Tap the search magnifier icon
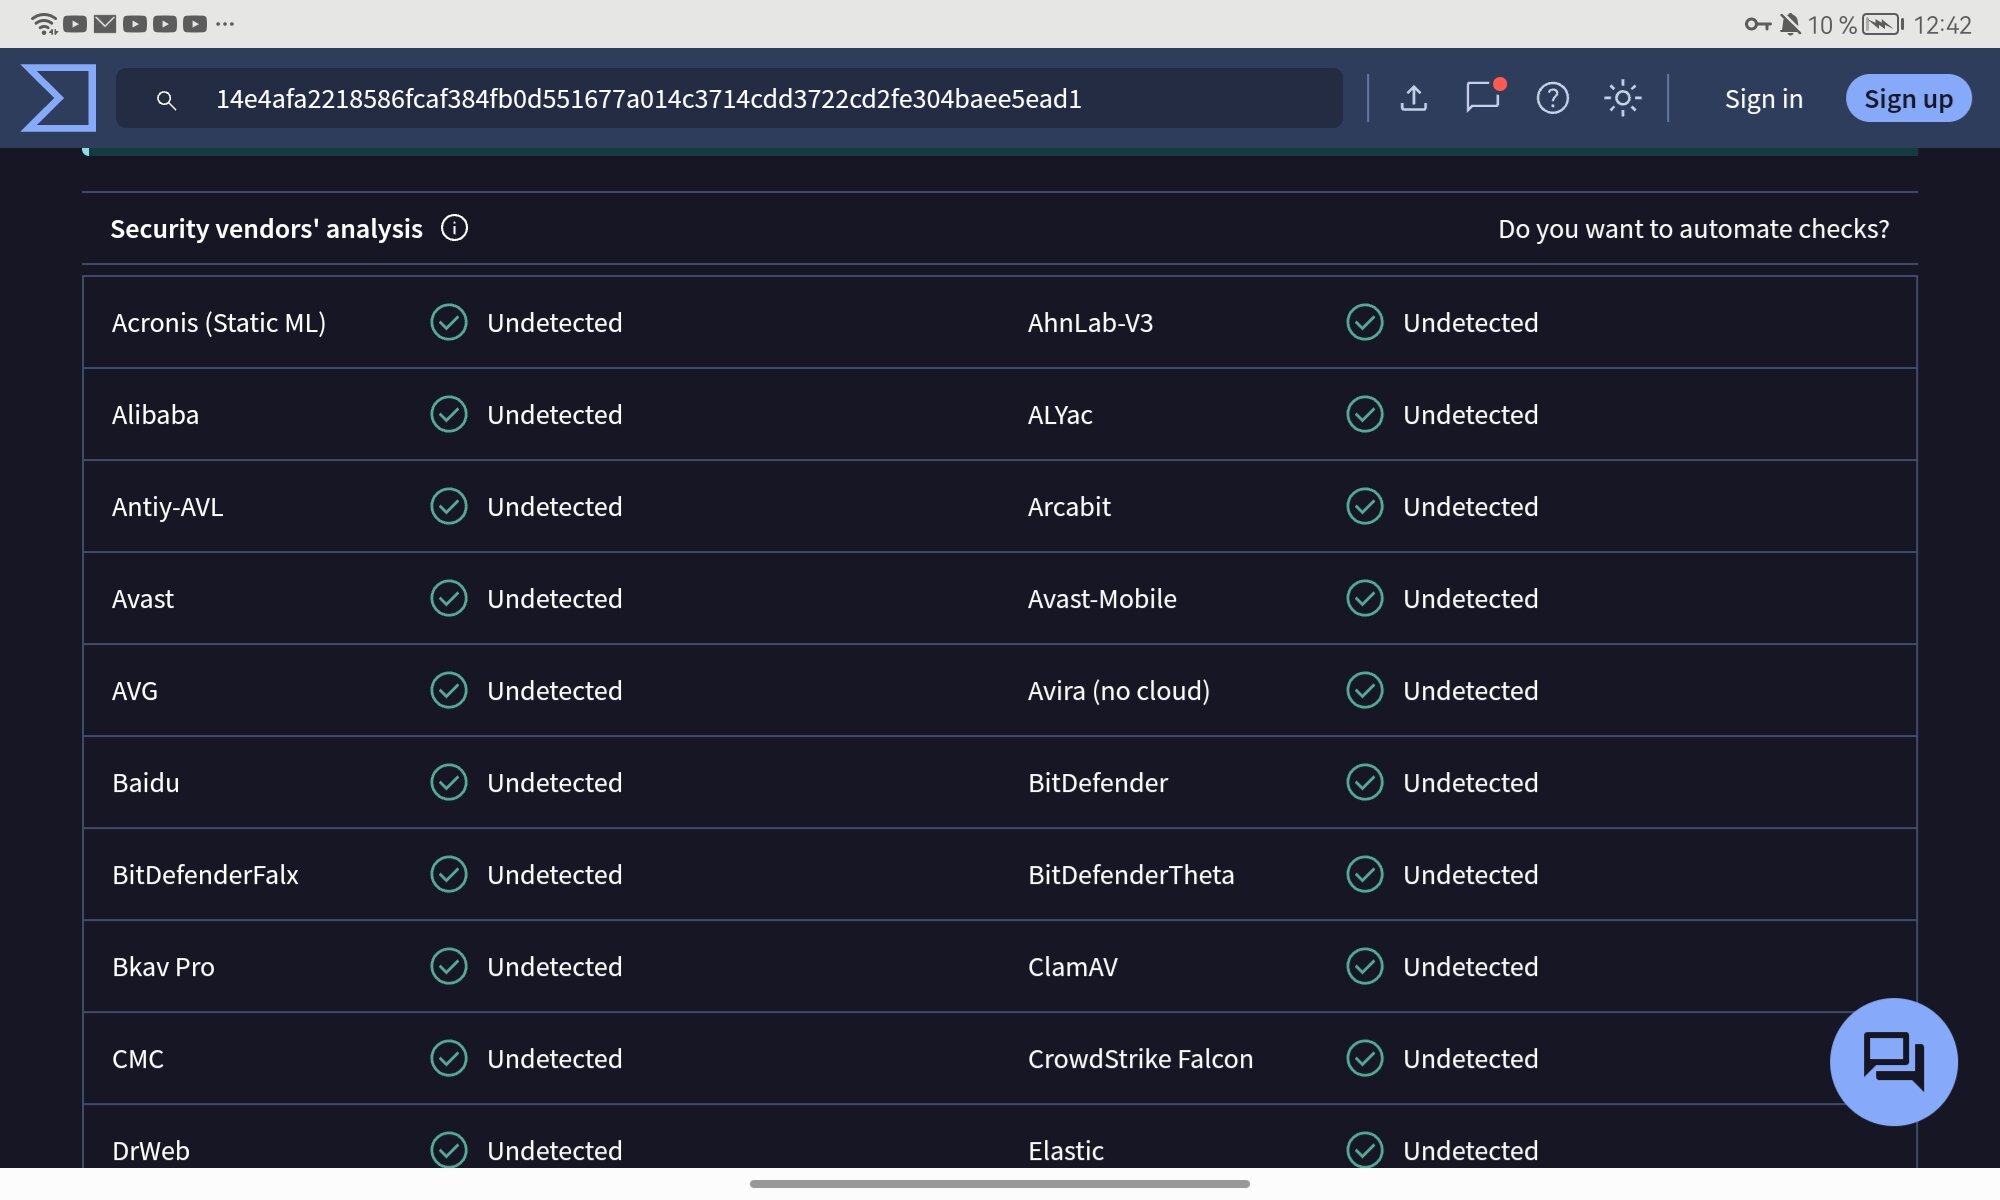The width and height of the screenshot is (2000, 1200). pyautogui.click(x=167, y=100)
